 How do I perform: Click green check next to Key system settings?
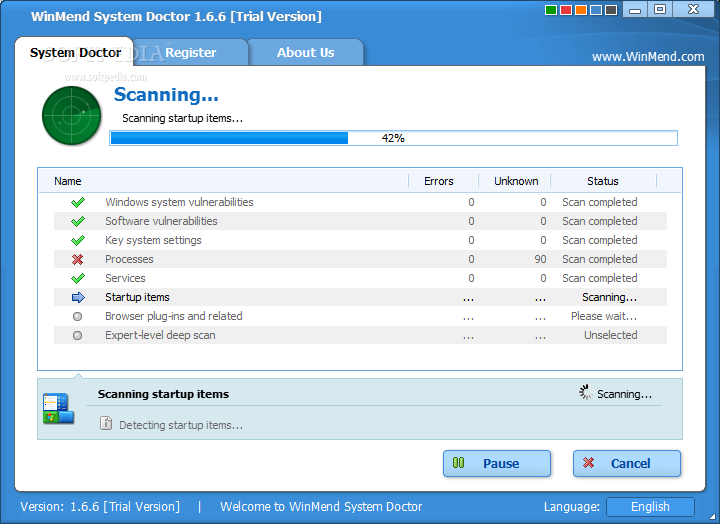(x=78, y=240)
